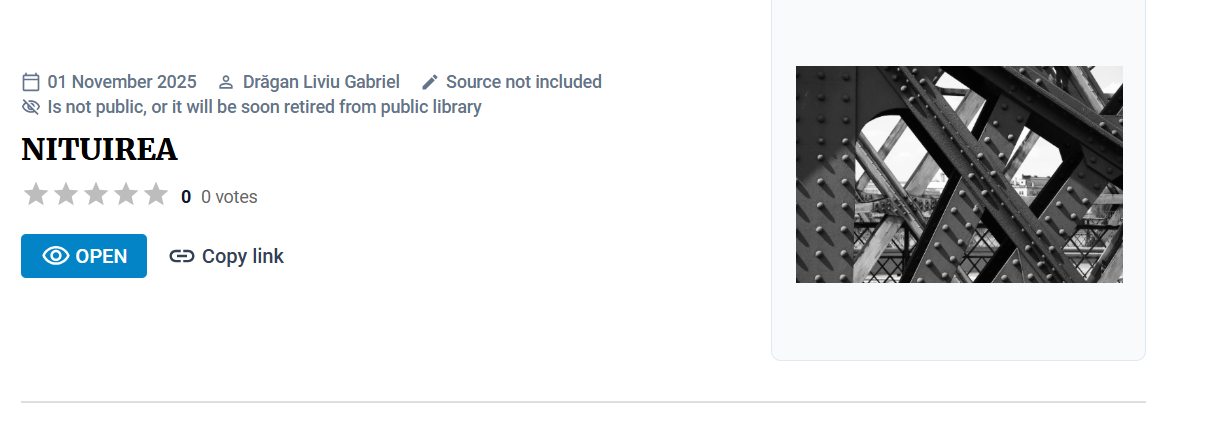This screenshot has width=1215, height=436.
Task: Click the eye icon in the OPEN button
Action: [56, 256]
